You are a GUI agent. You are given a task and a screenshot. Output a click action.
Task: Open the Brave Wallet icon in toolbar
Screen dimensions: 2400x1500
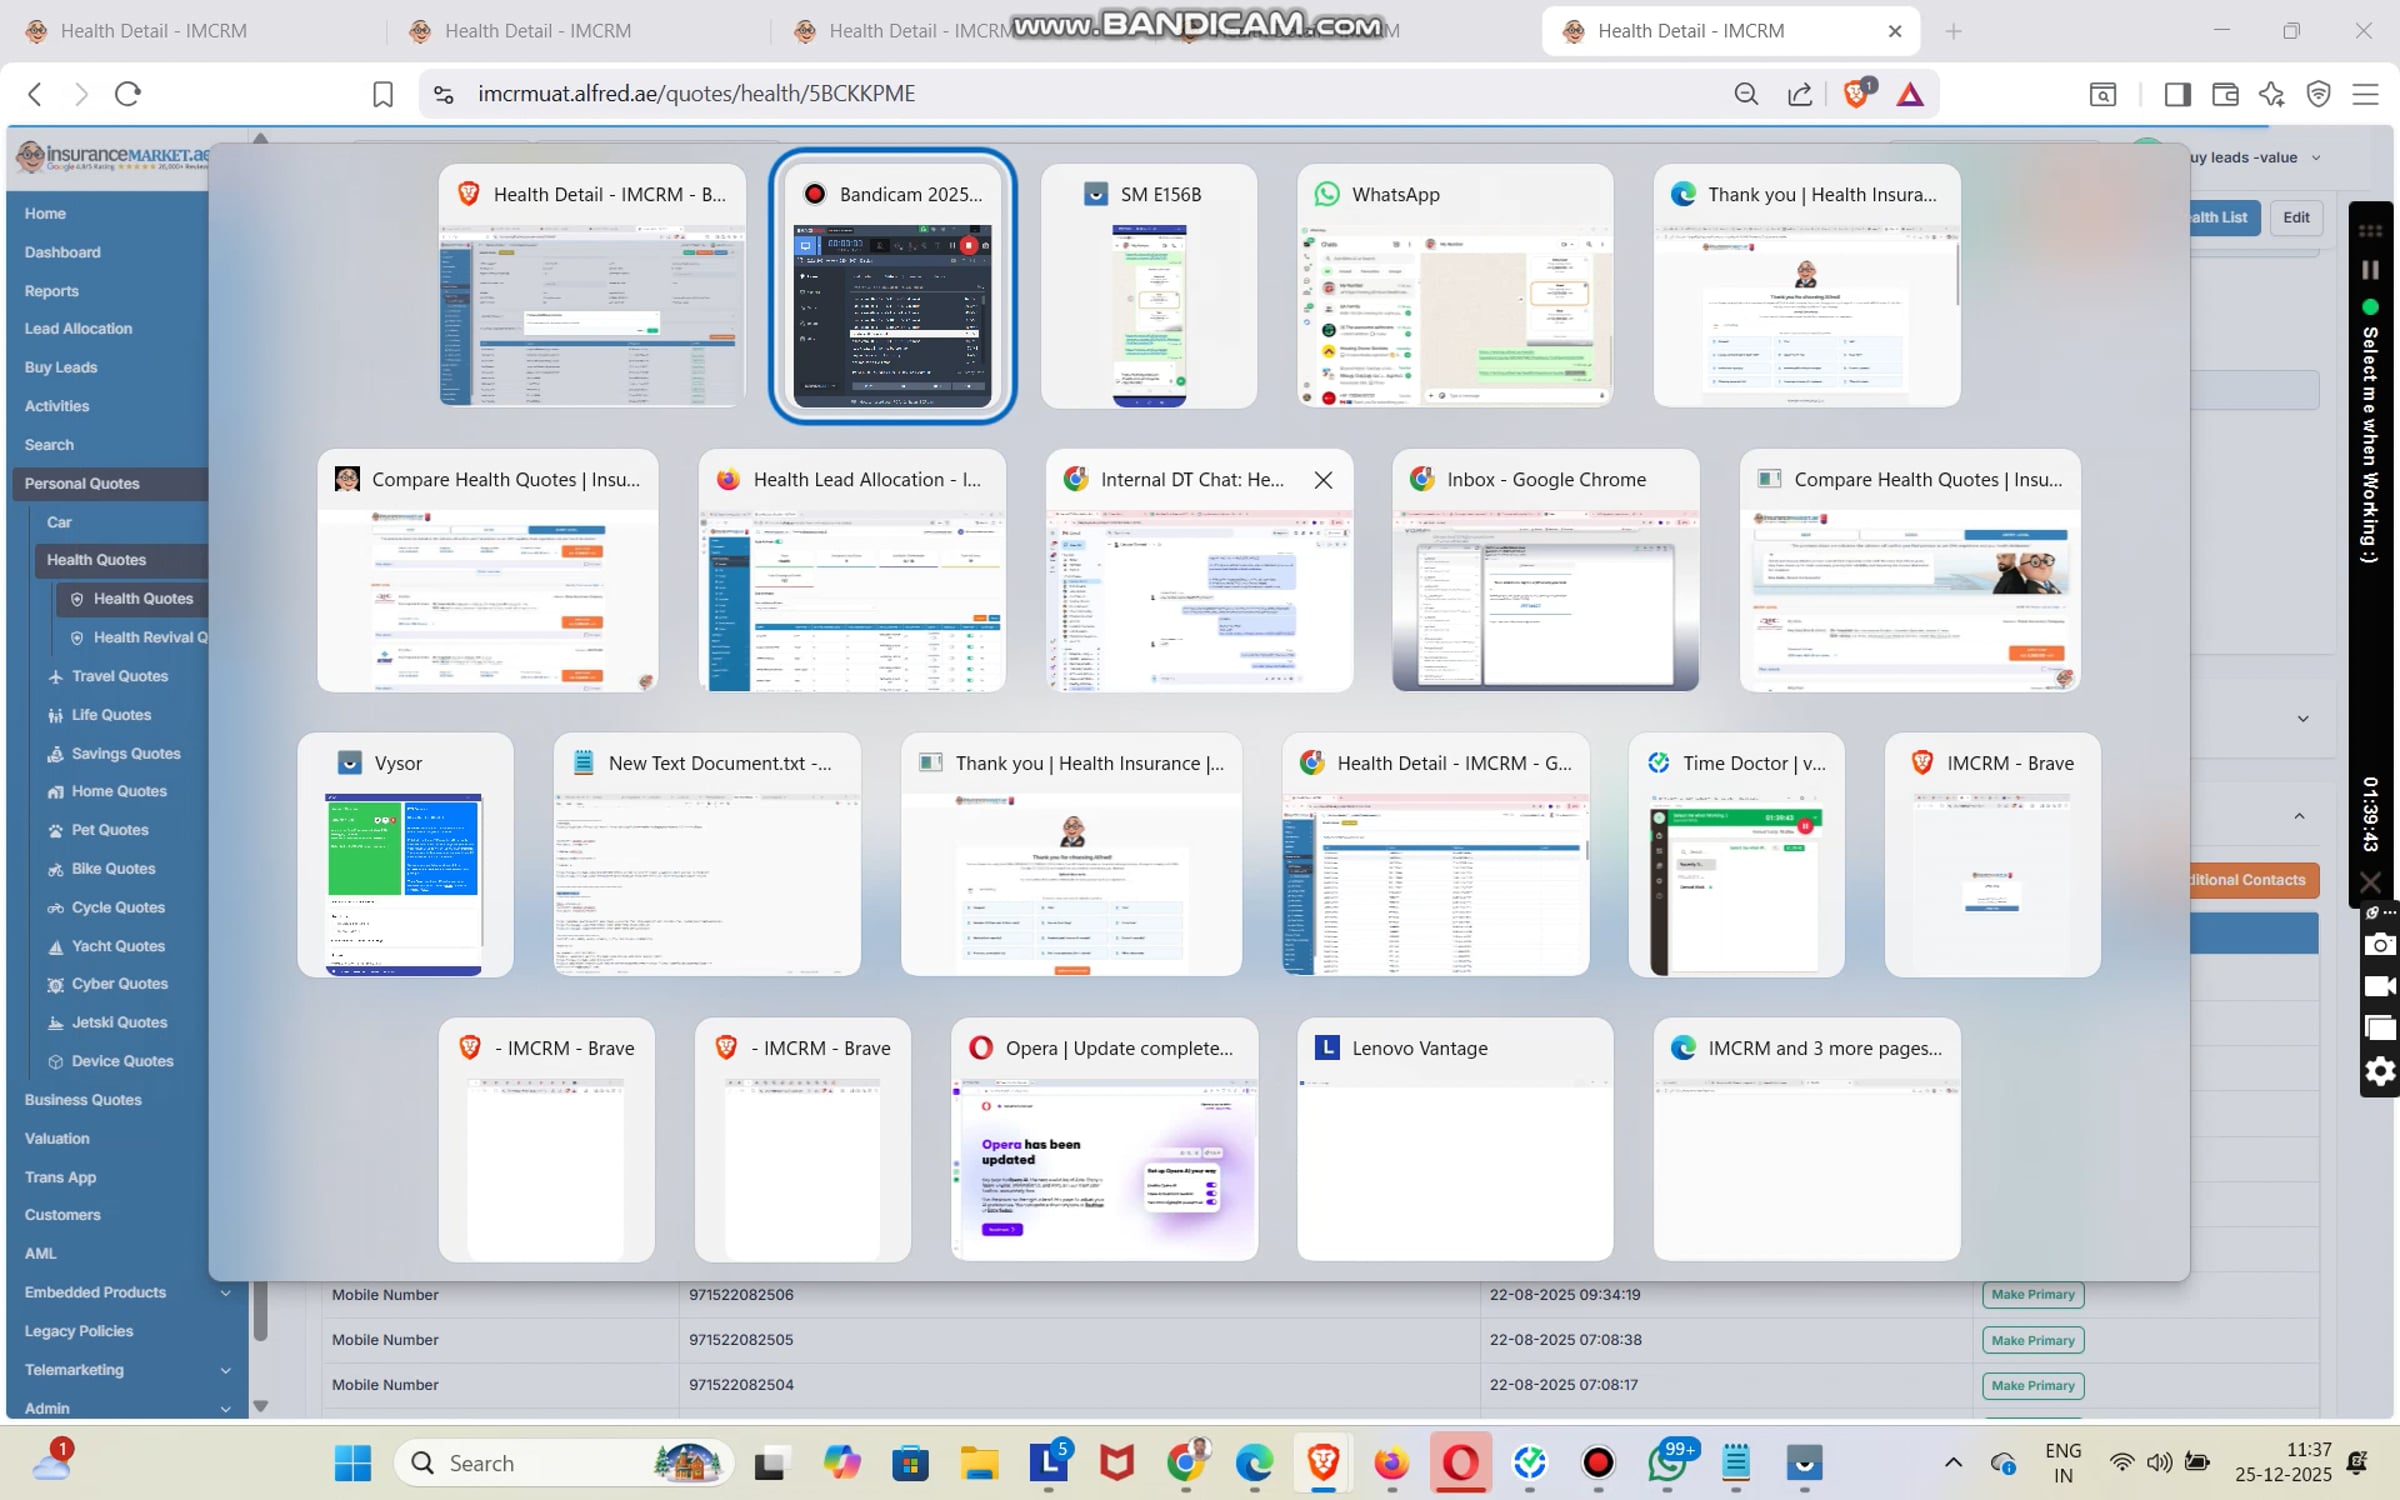2225,94
